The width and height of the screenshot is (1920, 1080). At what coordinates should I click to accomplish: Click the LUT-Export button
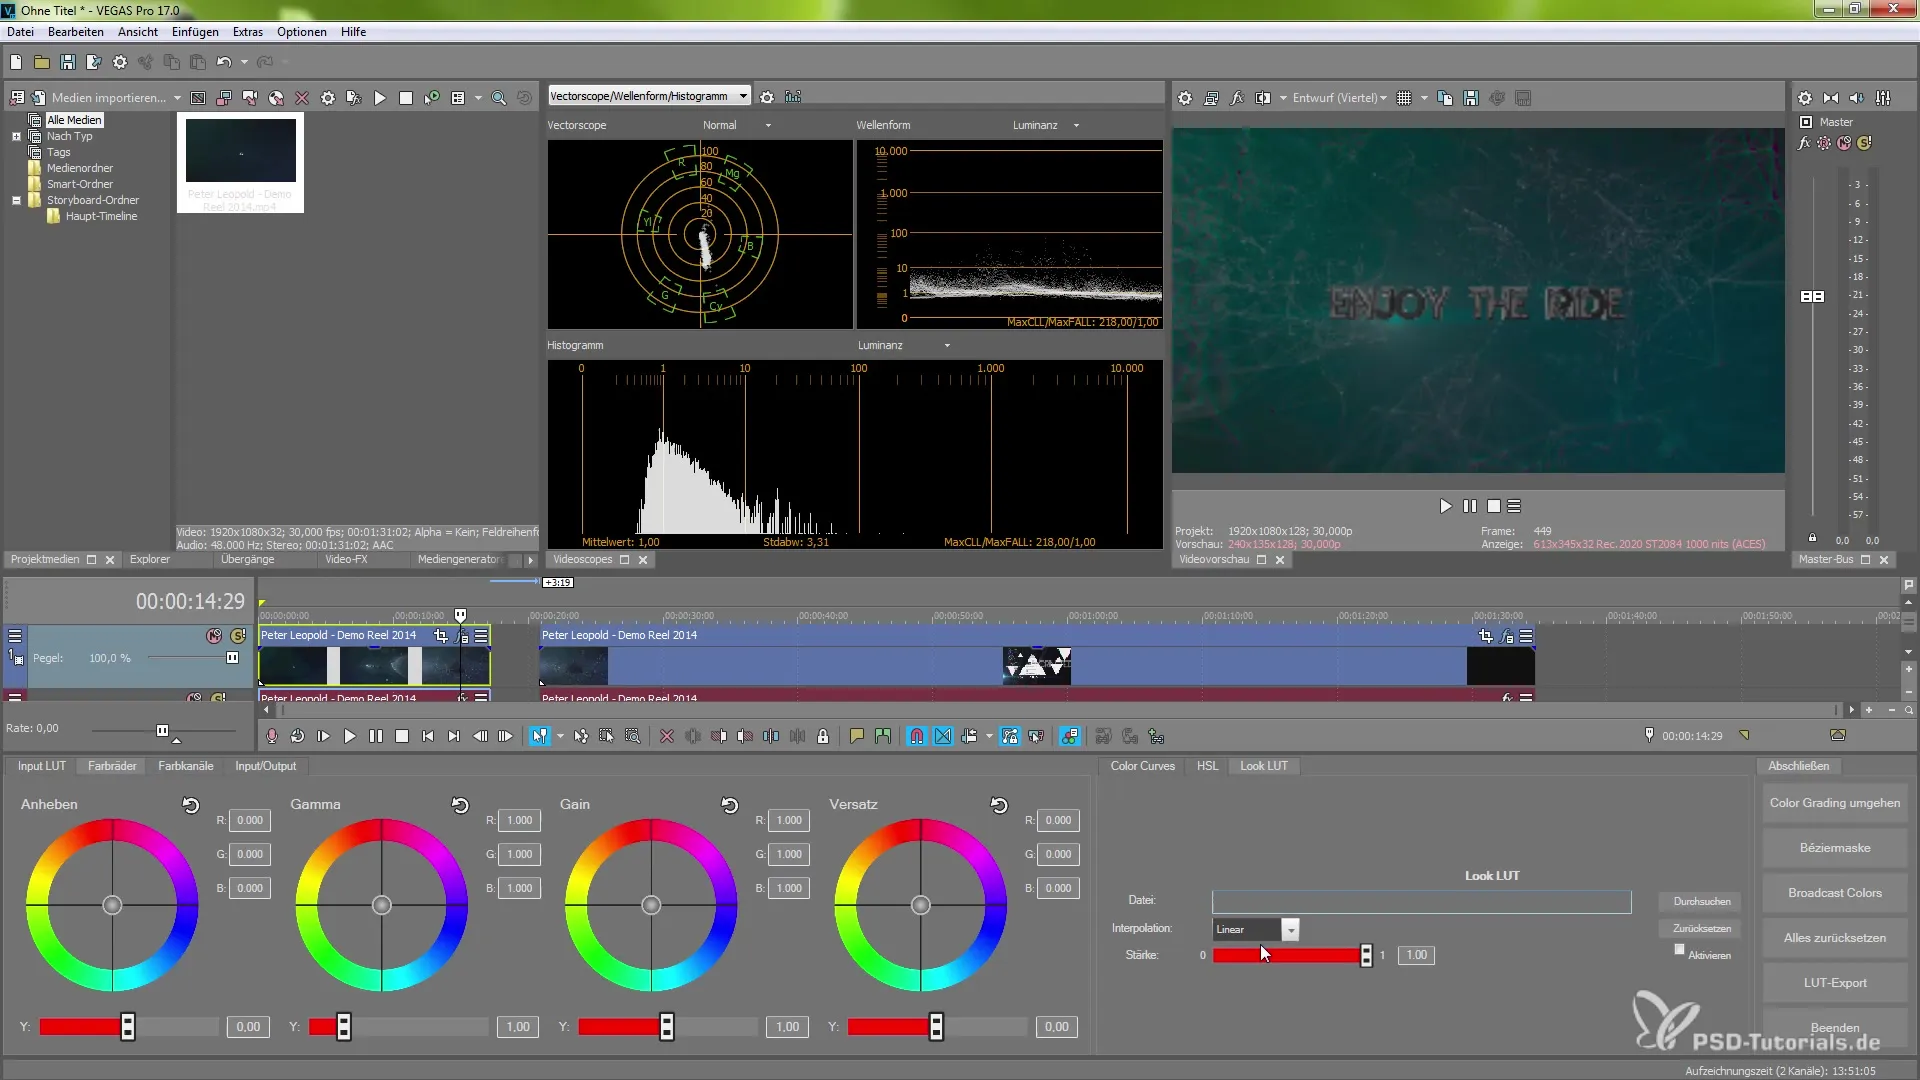click(x=1835, y=983)
